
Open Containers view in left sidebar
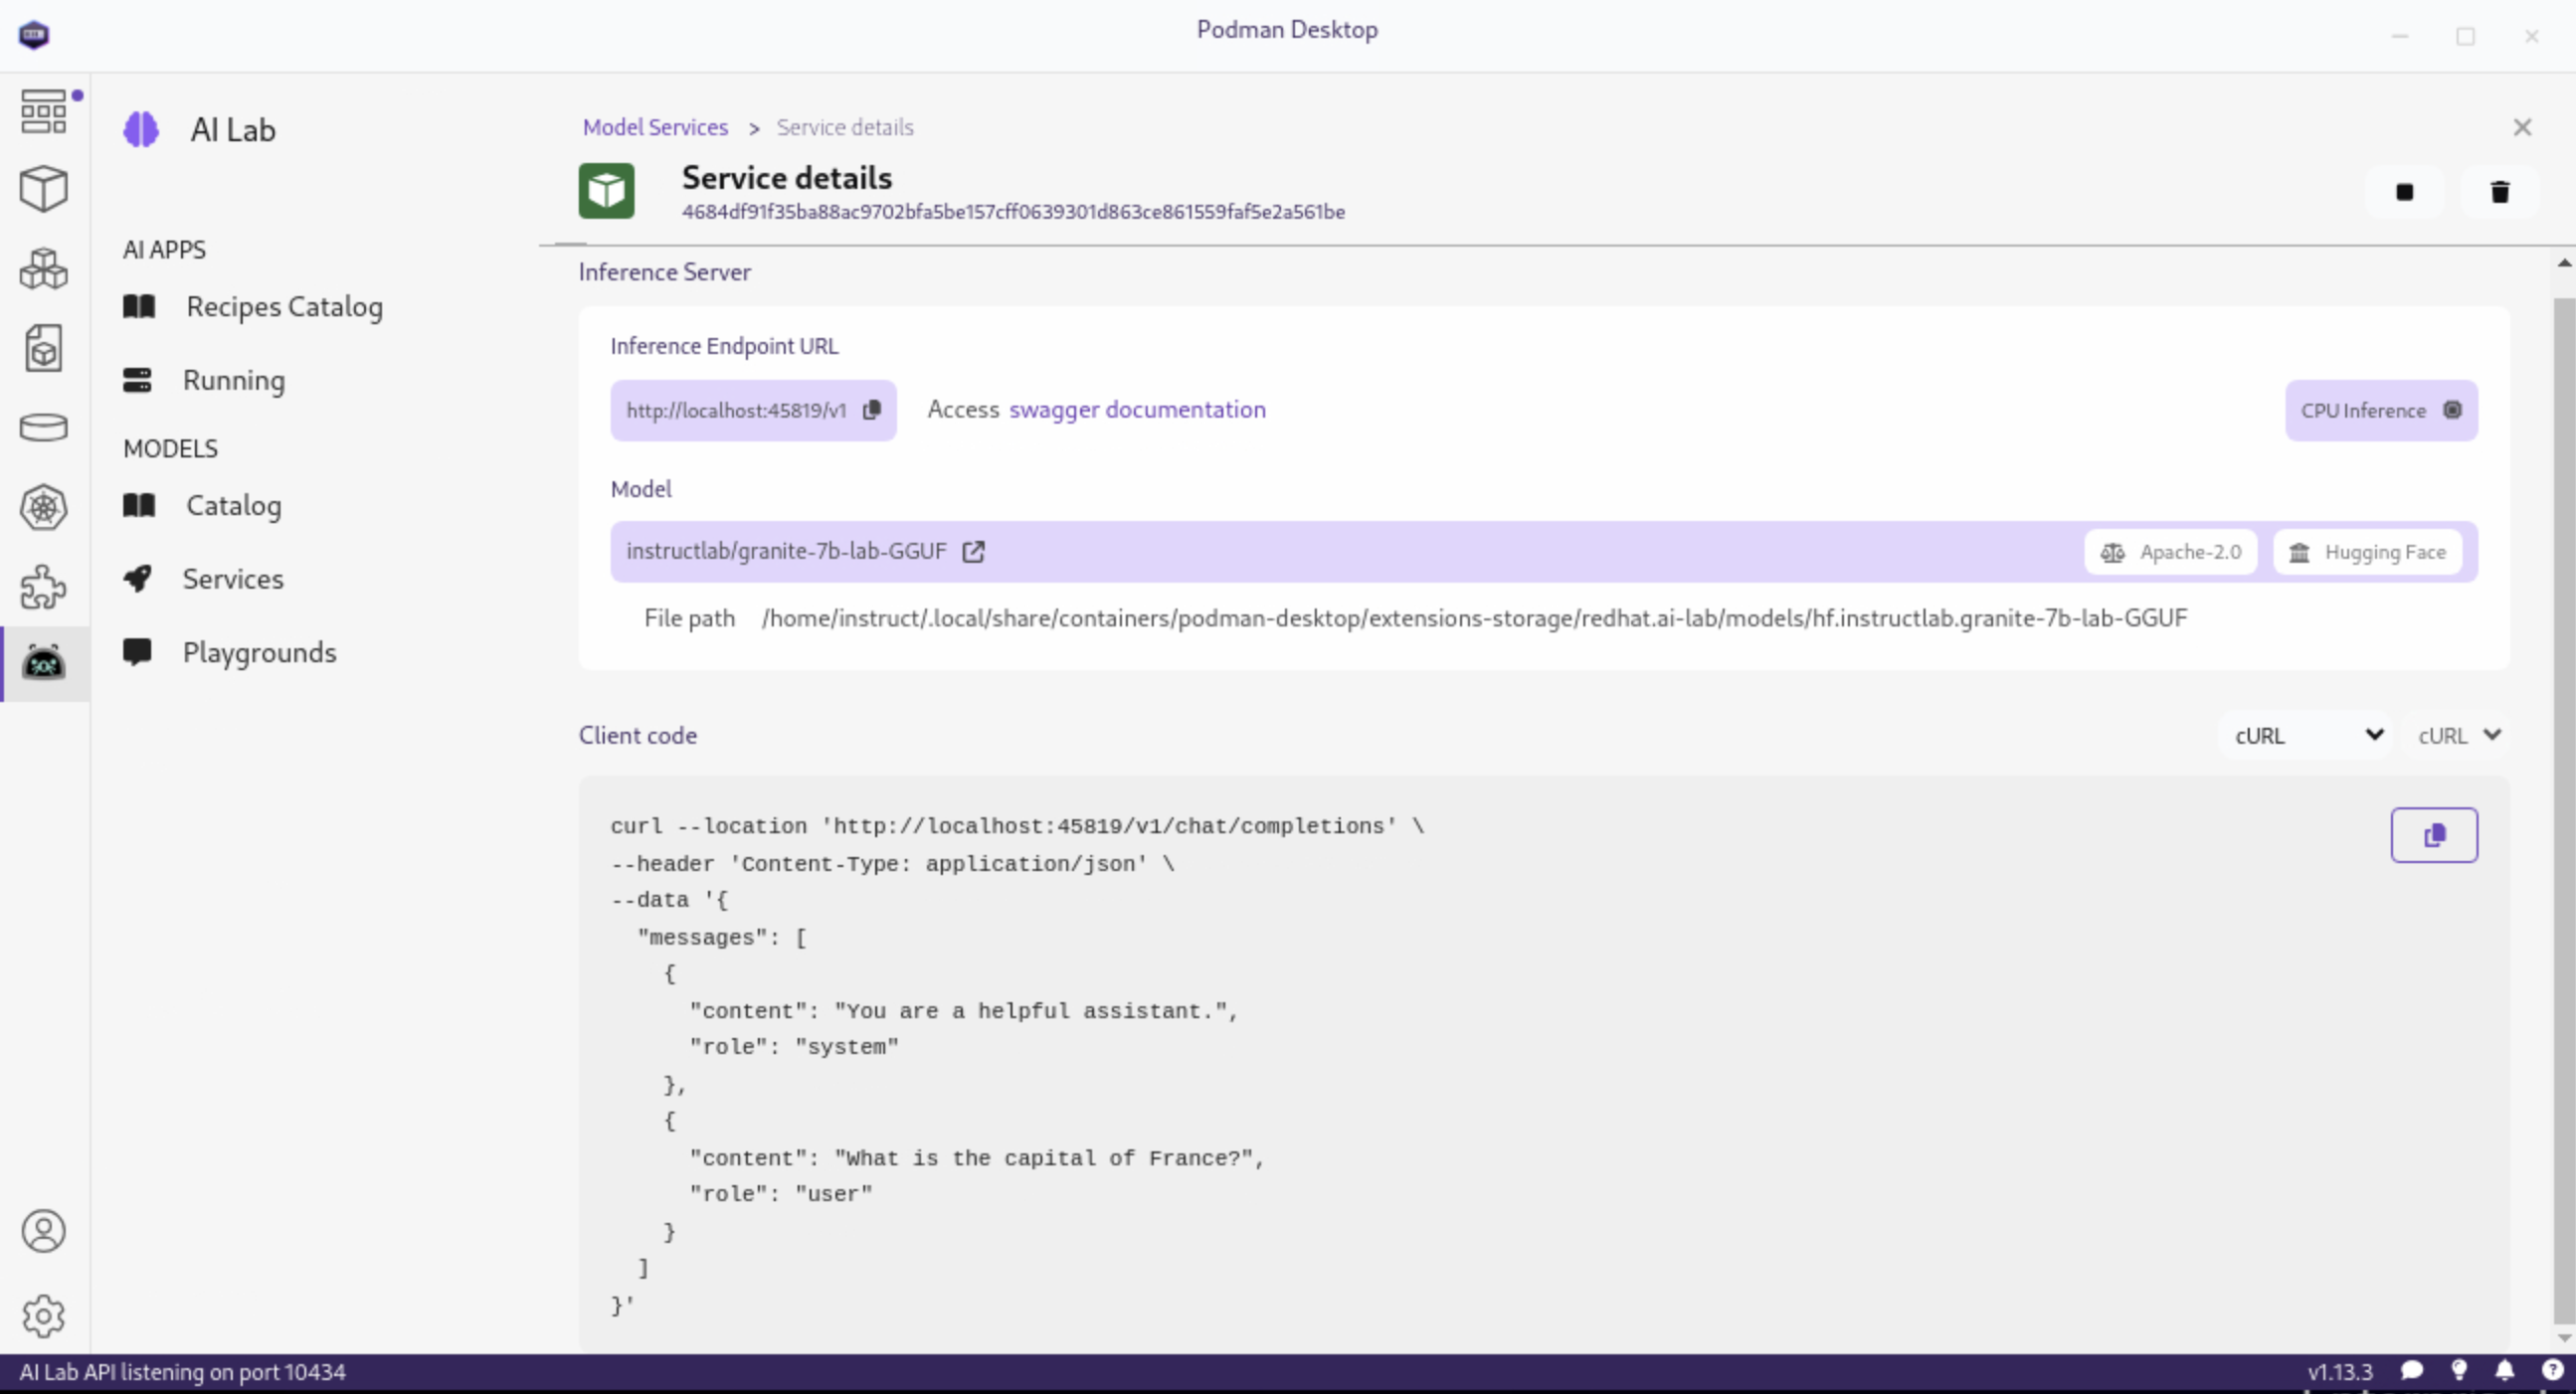tap(43, 188)
